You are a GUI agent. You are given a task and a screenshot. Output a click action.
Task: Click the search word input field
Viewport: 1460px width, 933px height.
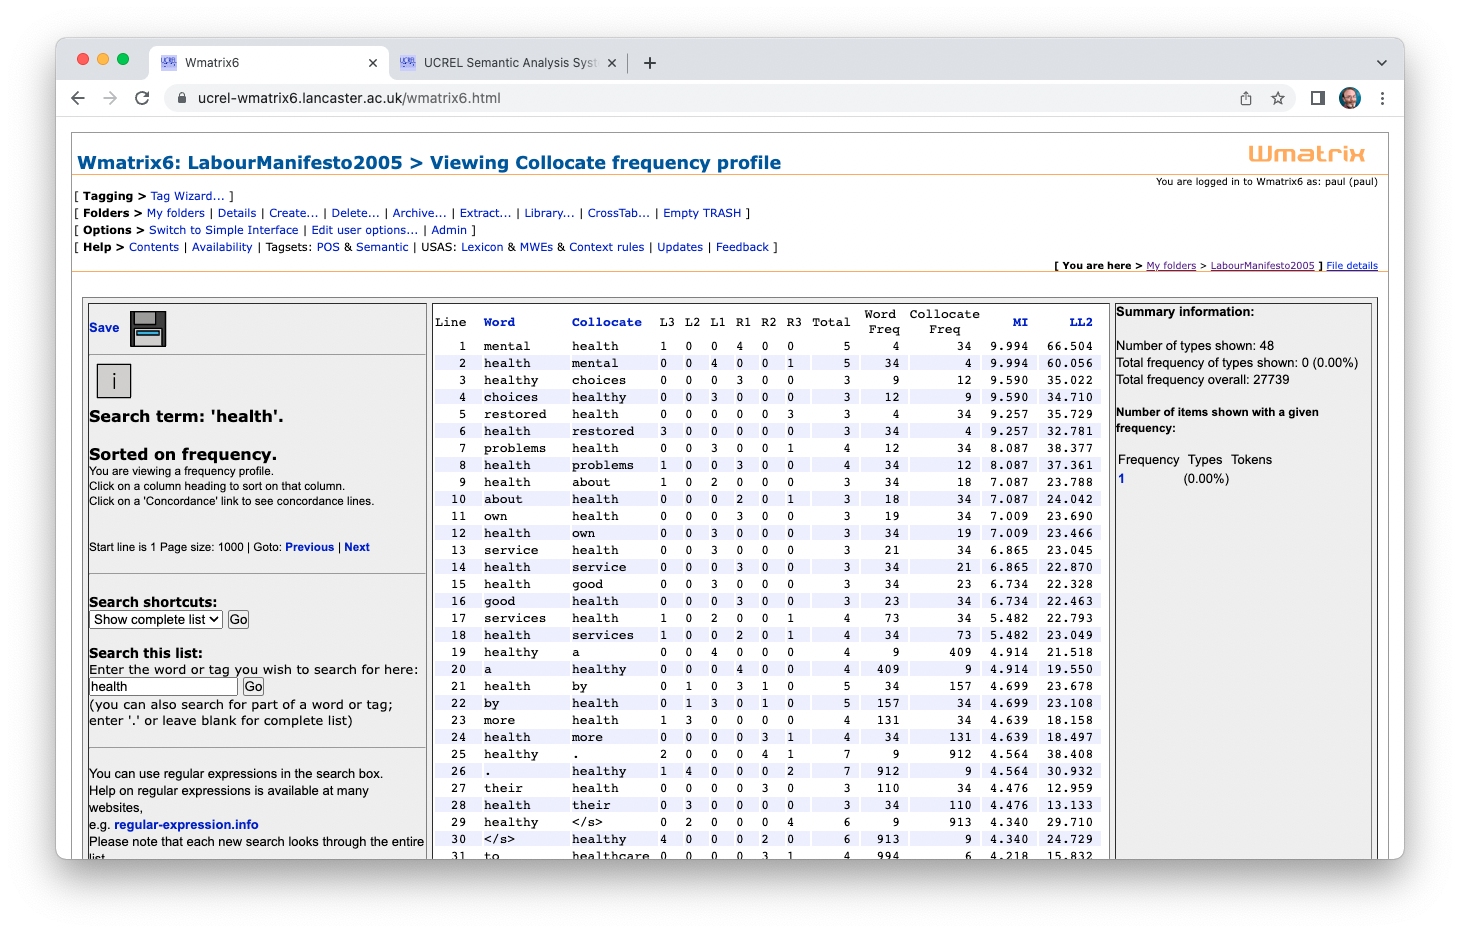164,687
